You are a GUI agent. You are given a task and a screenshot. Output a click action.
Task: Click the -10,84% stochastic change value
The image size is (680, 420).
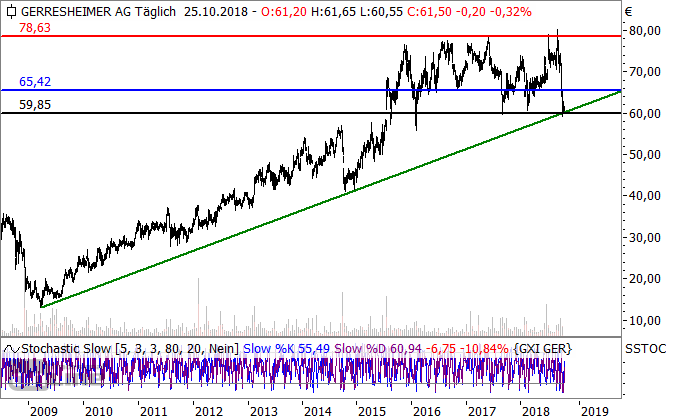pos(484,349)
